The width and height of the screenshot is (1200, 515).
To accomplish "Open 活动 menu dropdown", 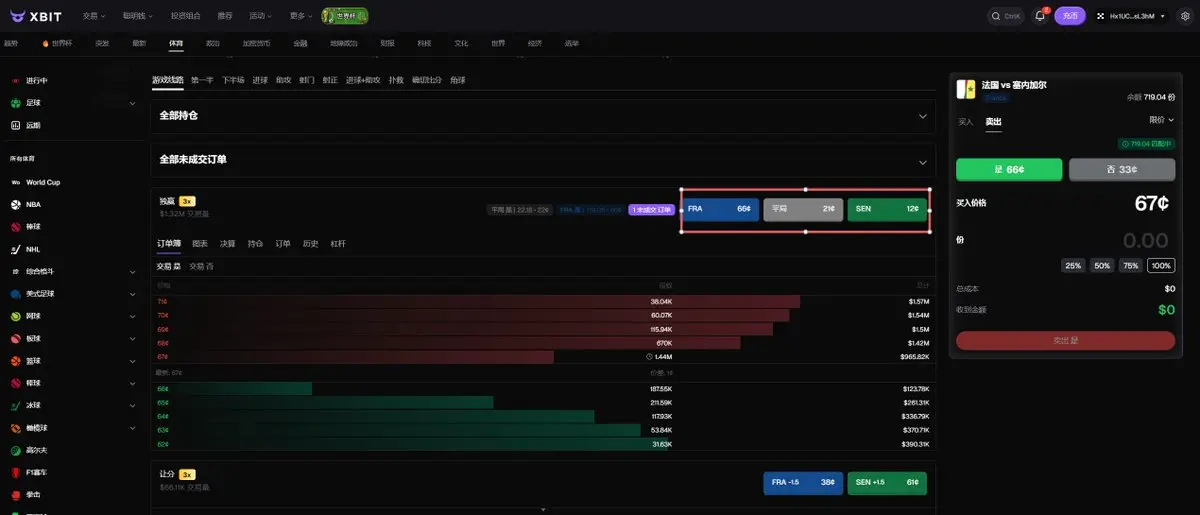I will pos(260,16).
